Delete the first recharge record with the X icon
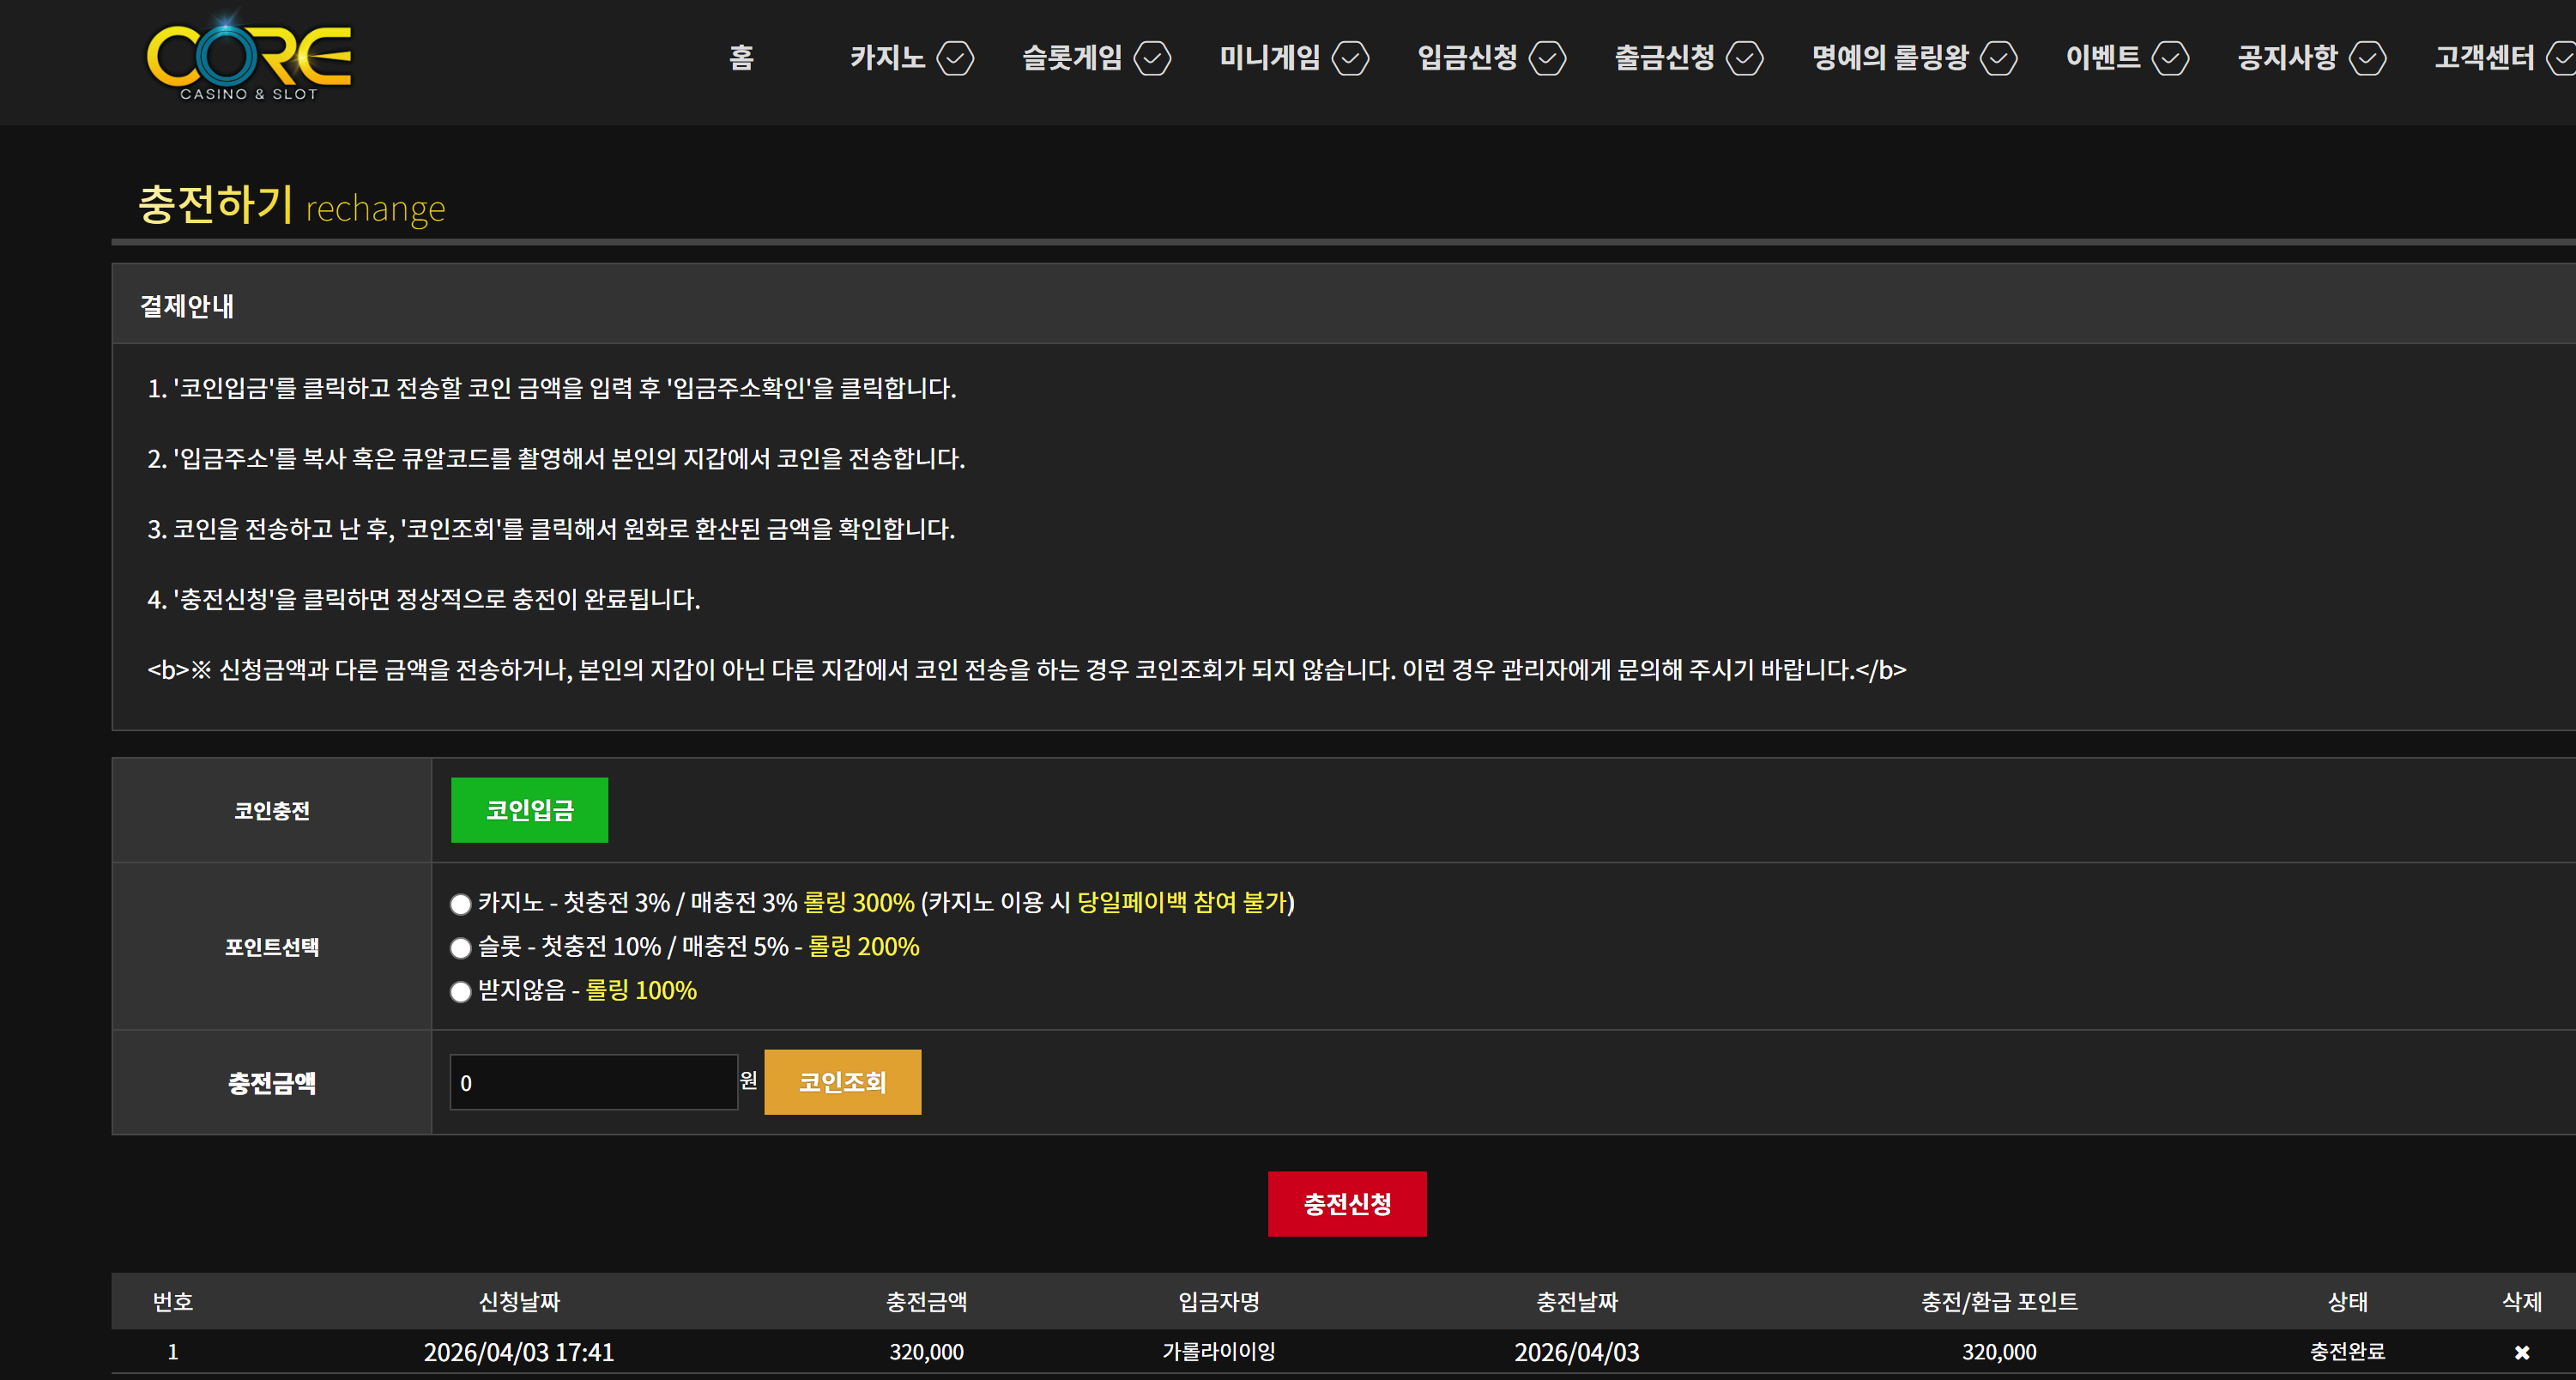The height and width of the screenshot is (1380, 2576). tap(2521, 1352)
